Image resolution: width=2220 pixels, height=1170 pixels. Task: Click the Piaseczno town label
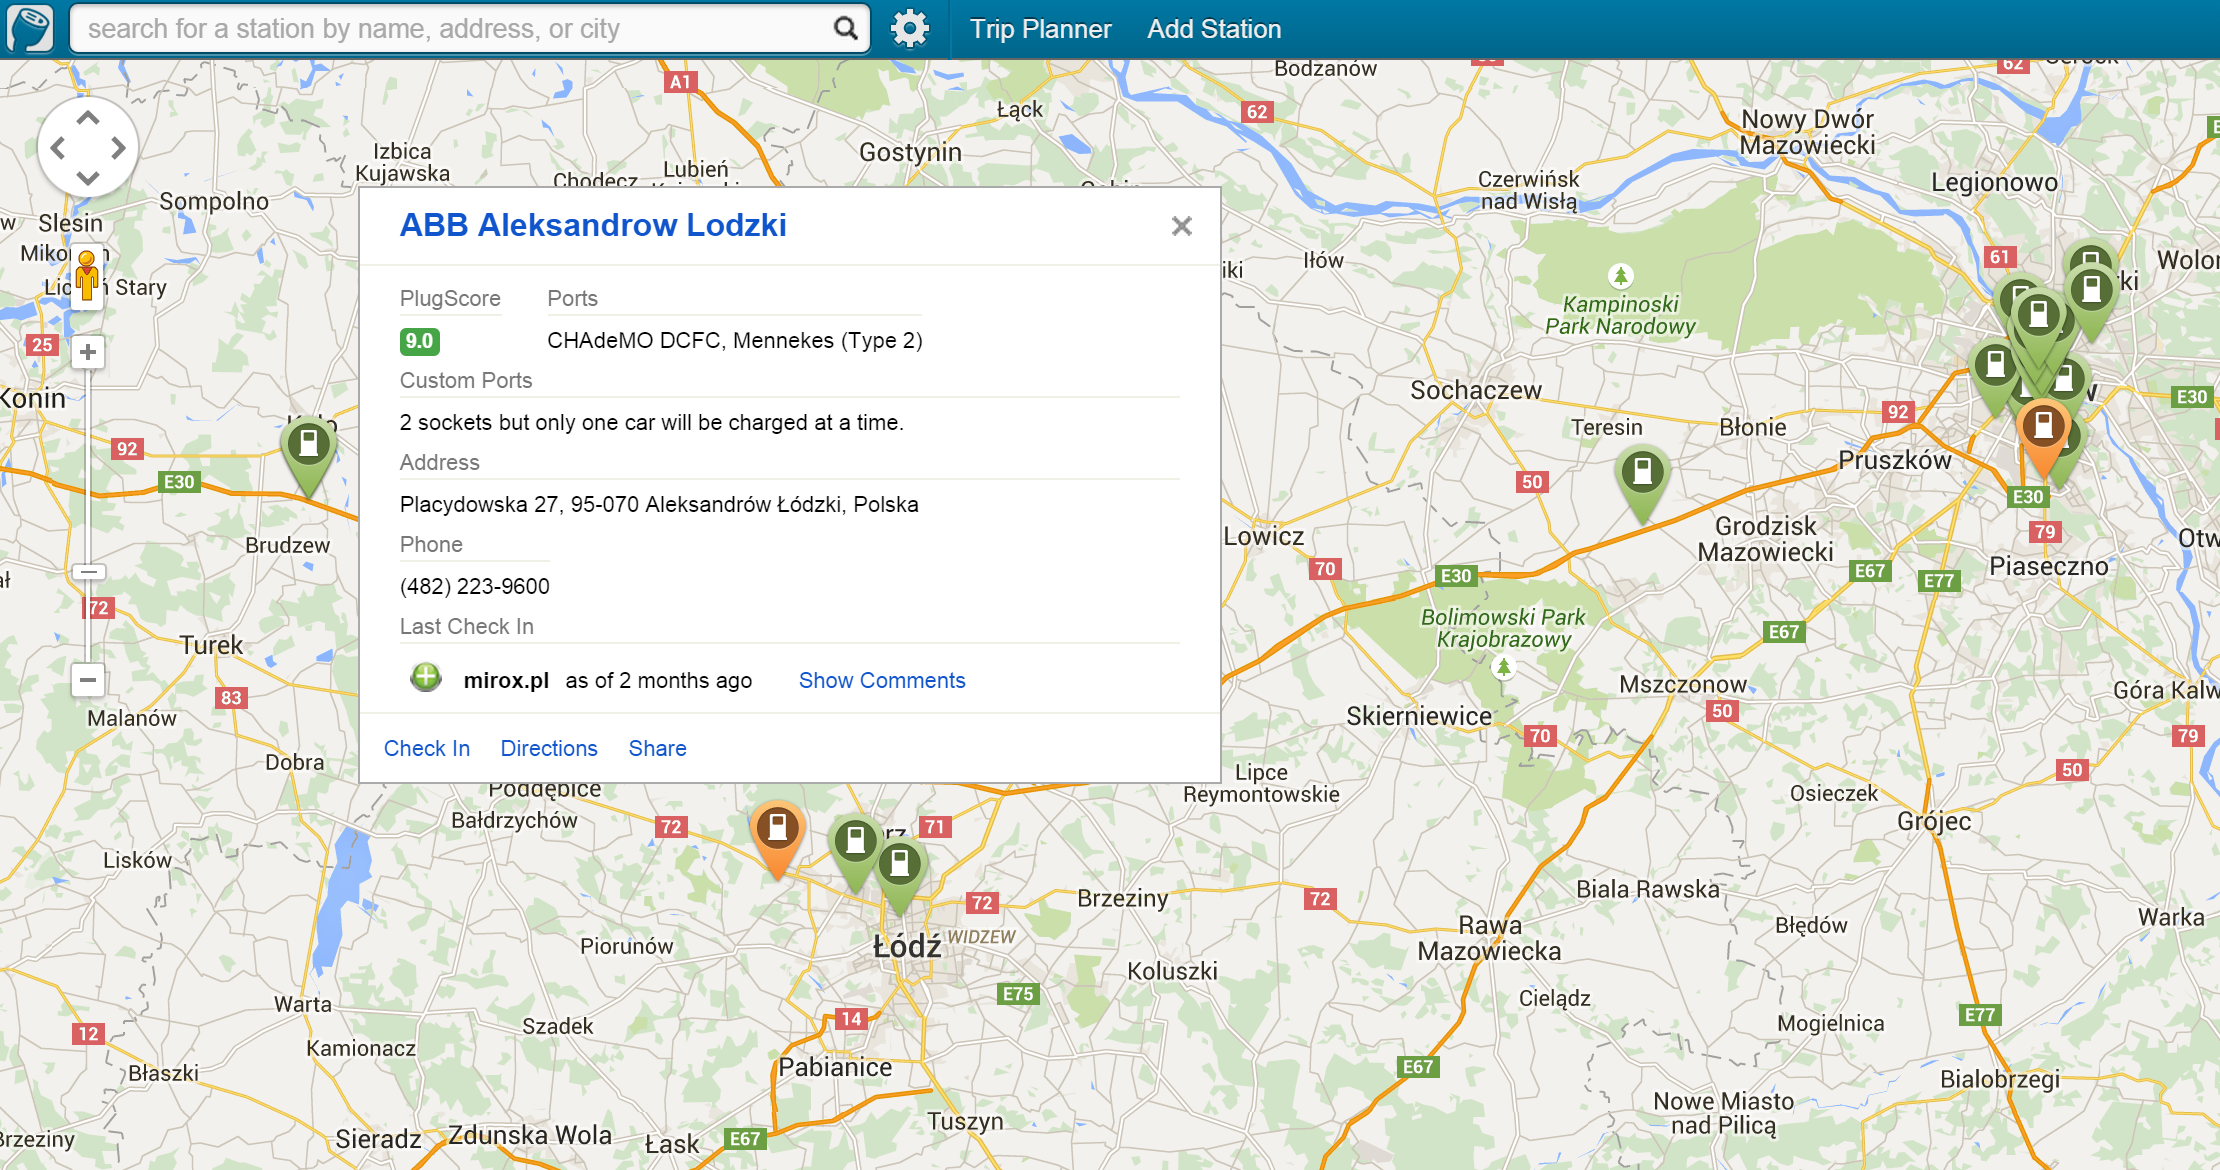point(2048,566)
